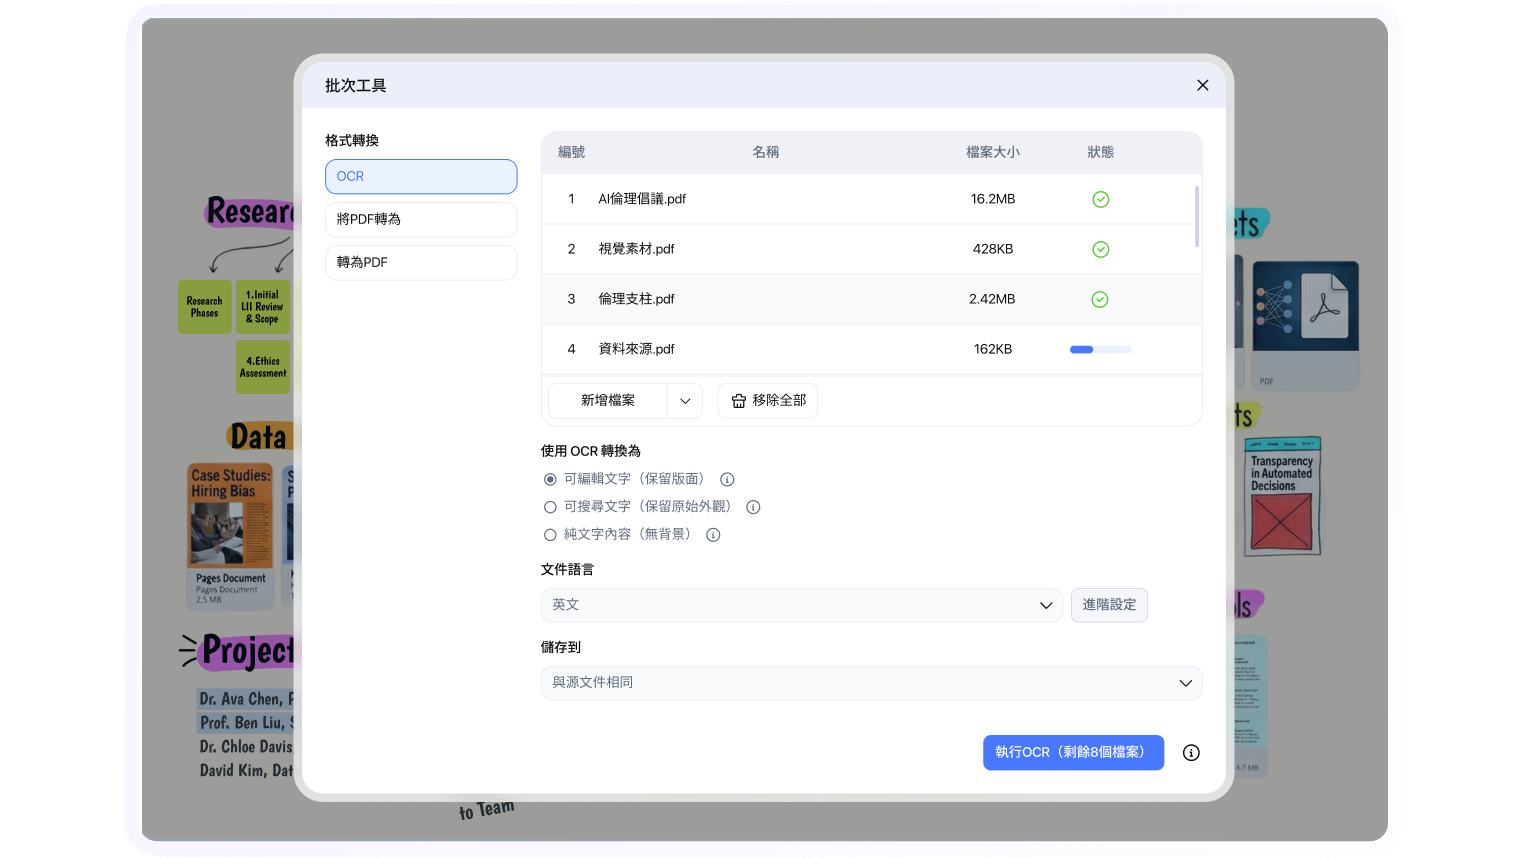Show info for 可編輯文字 option
Image resolution: width=1528 pixels, height=858 pixels.
727,480
